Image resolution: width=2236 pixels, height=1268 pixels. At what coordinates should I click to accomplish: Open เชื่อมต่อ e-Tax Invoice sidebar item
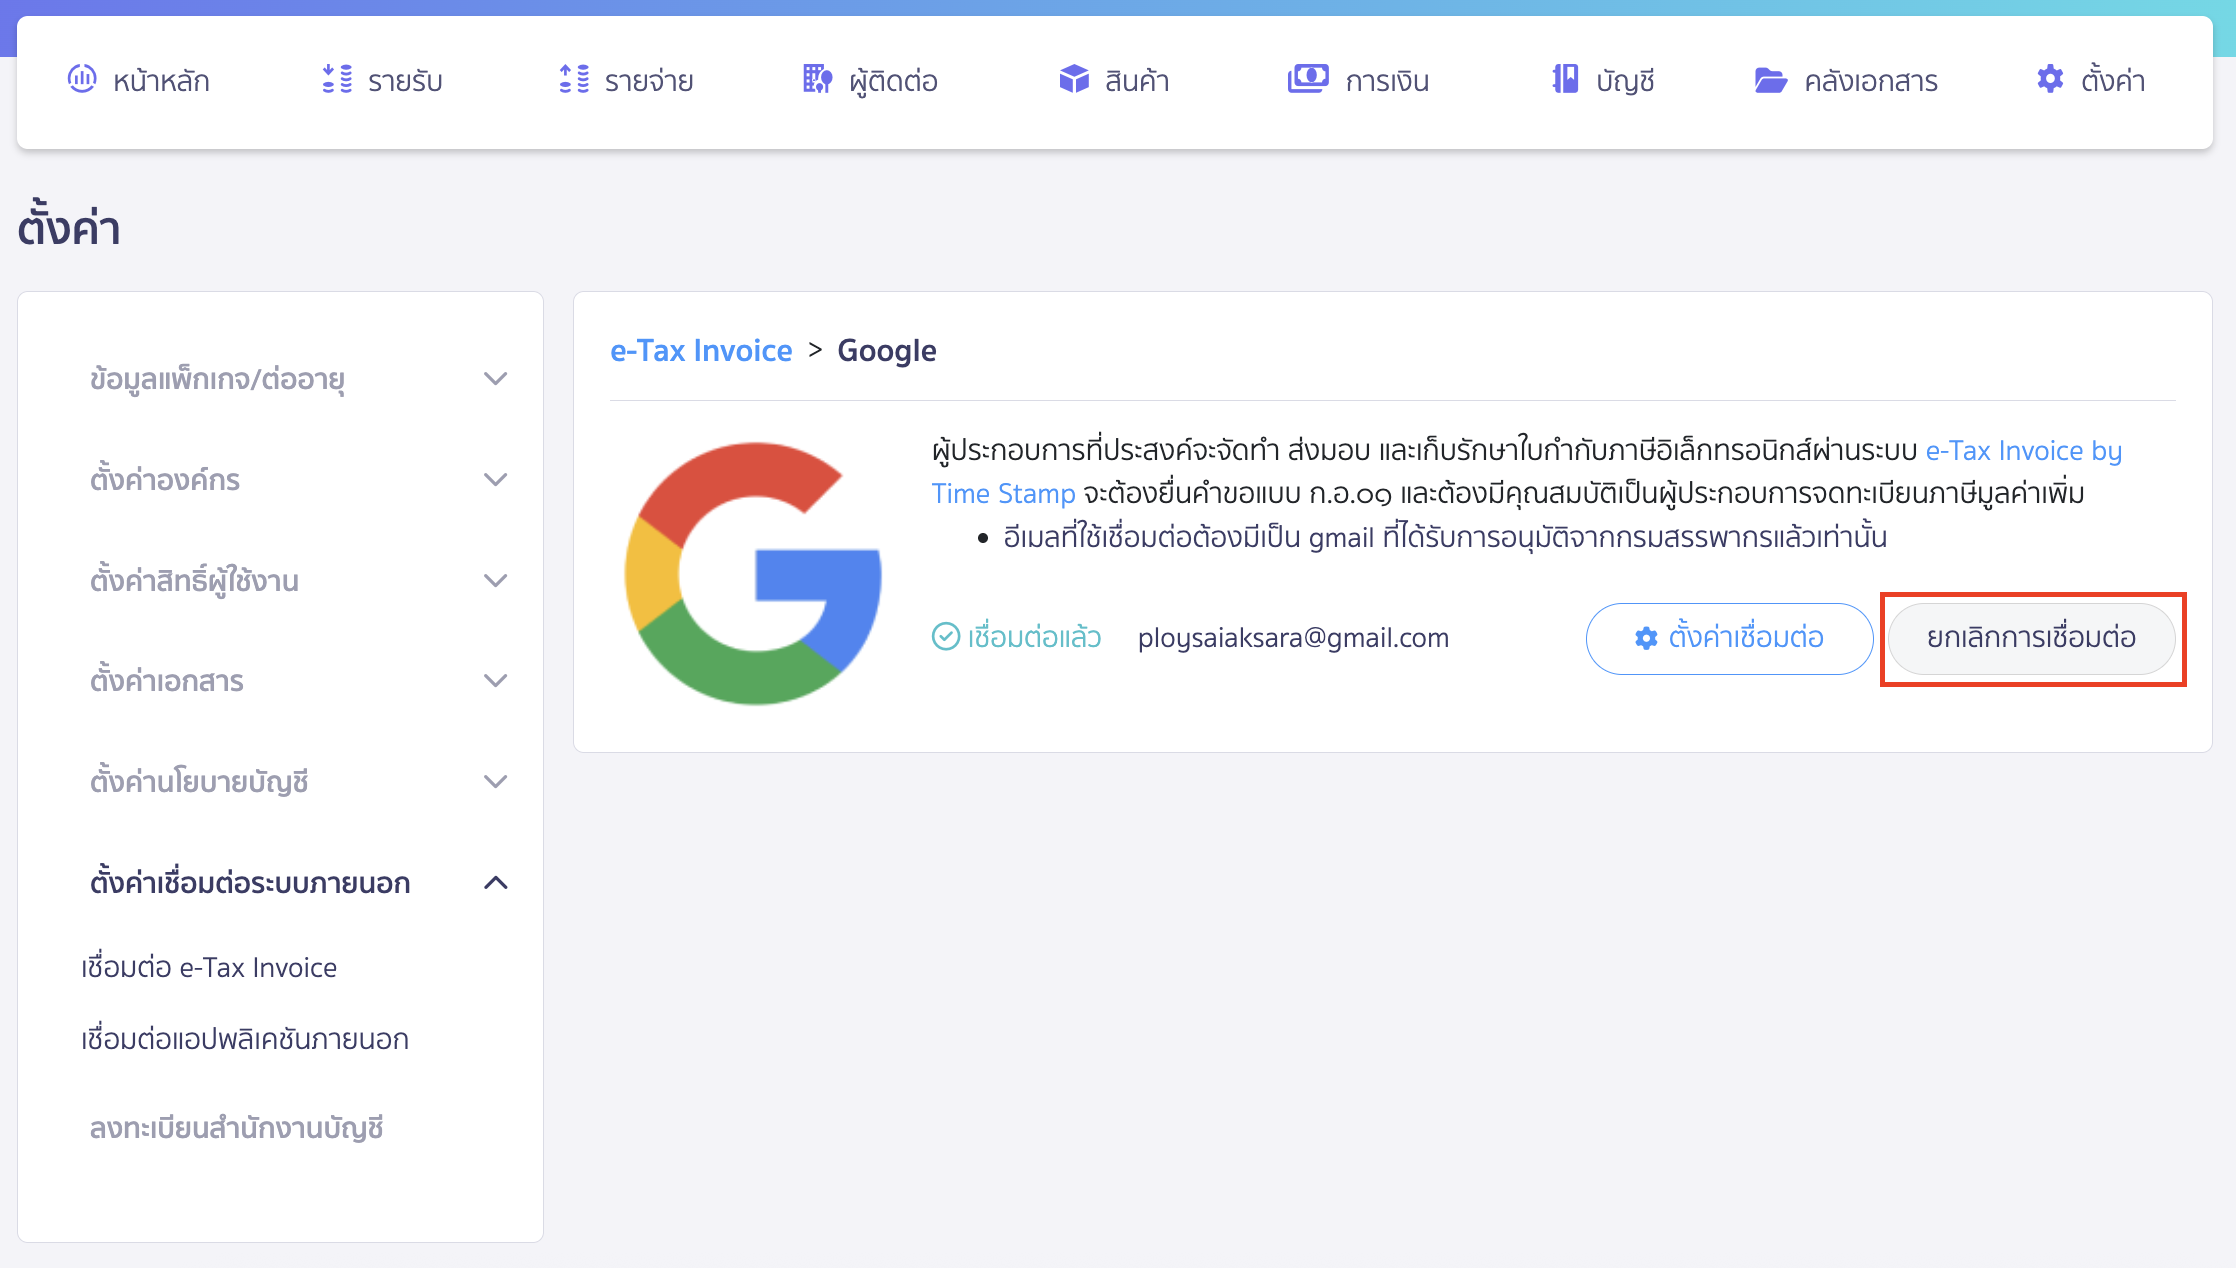click(x=209, y=966)
